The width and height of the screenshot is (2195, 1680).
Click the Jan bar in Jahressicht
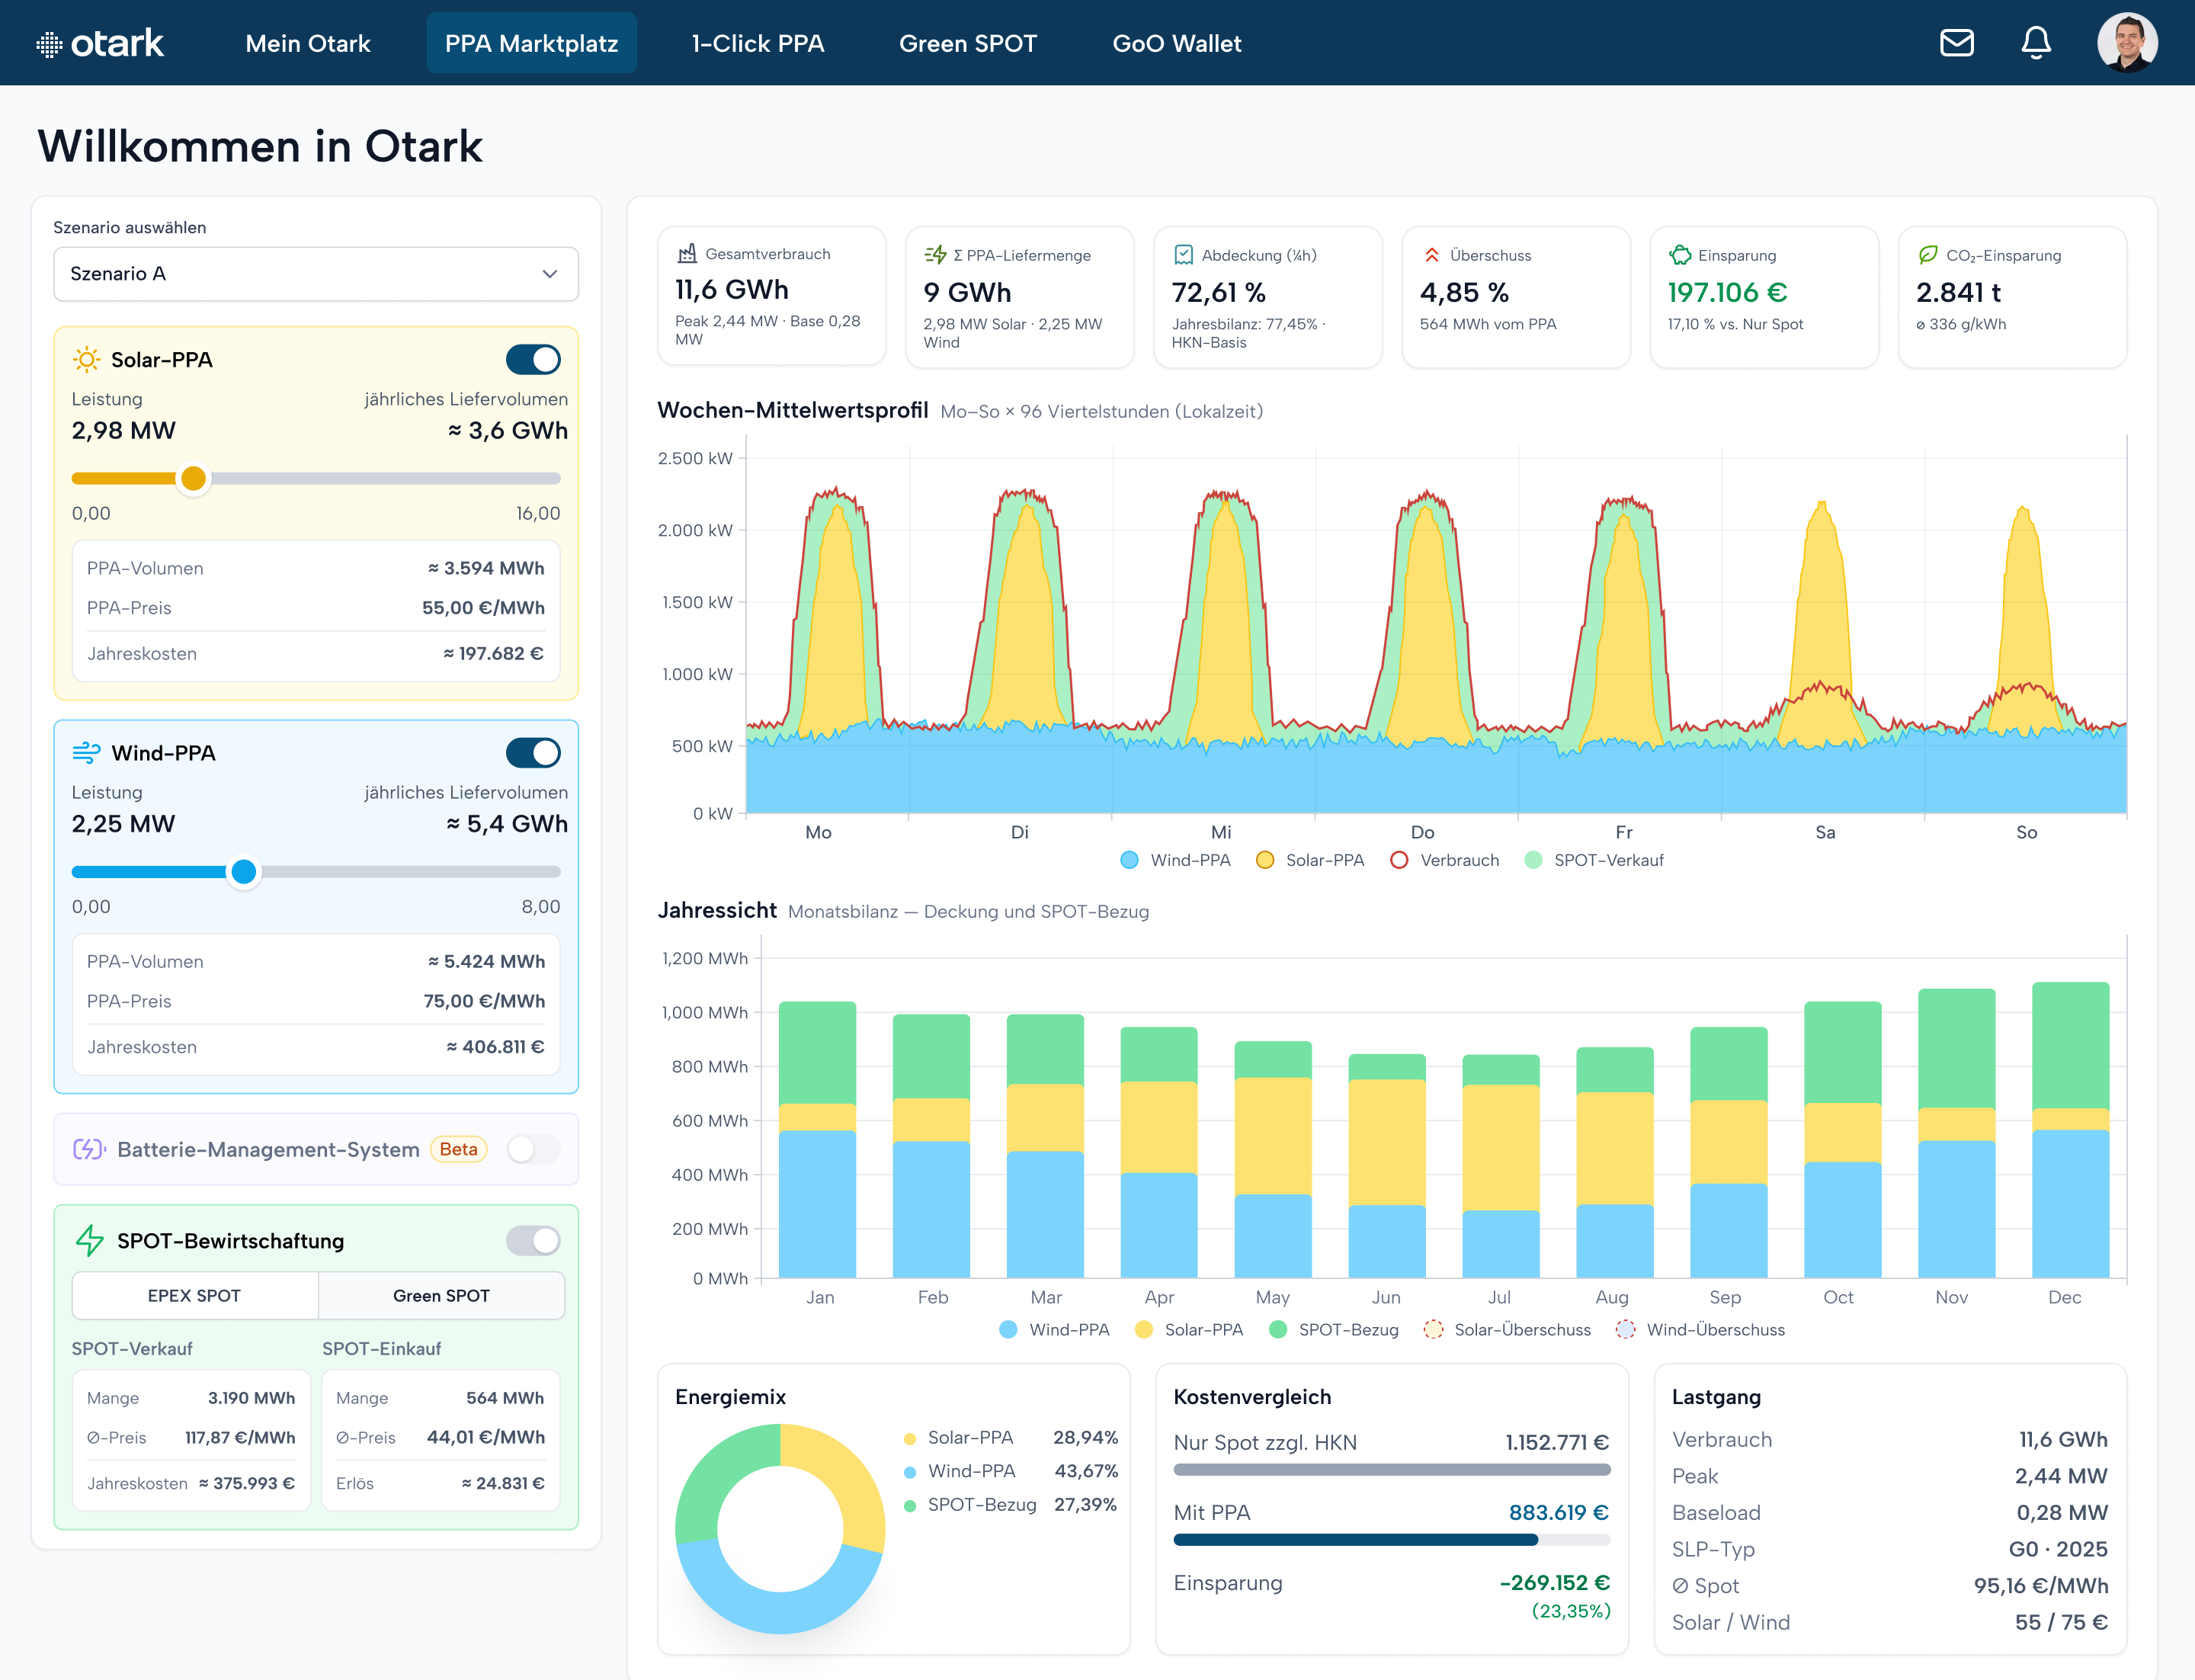click(817, 1140)
